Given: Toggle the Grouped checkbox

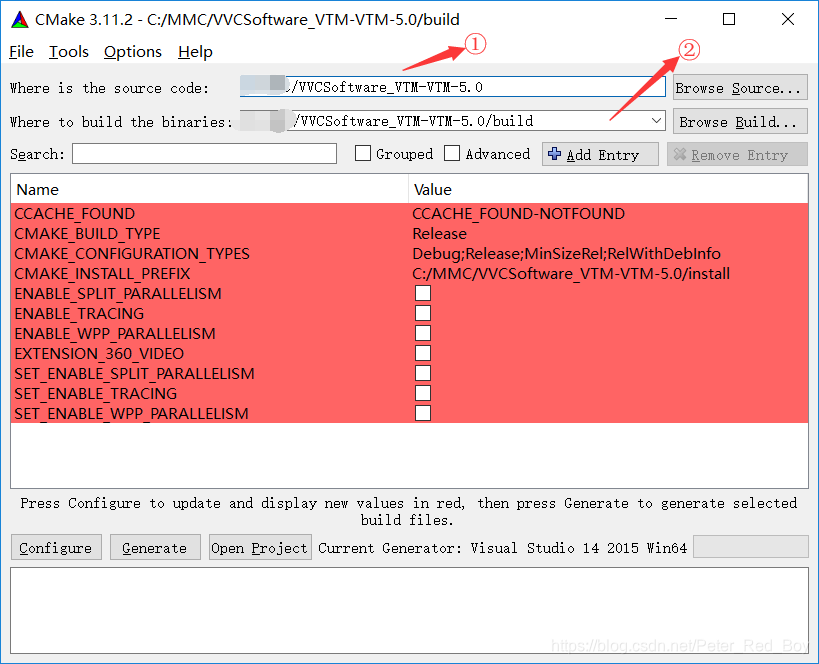Looking at the screenshot, I should point(362,154).
